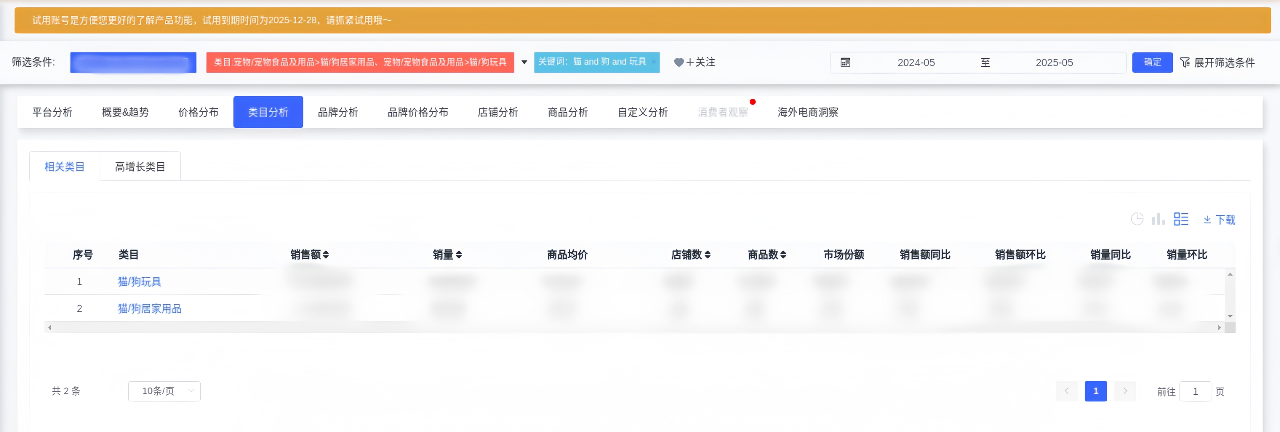
Task: Open the 平台分析 tab
Action: (52, 112)
